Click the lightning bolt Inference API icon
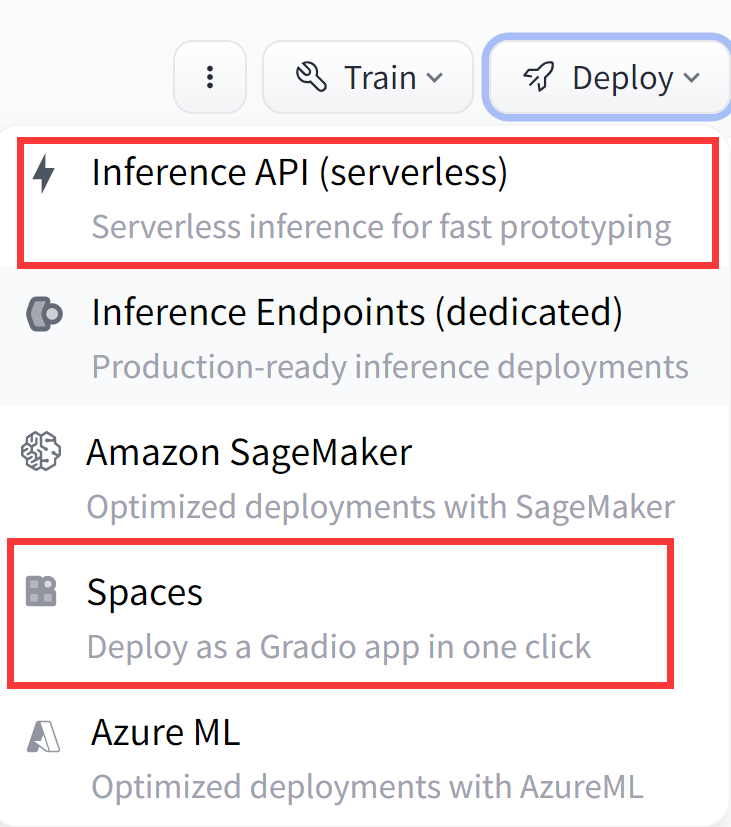 tap(44, 173)
